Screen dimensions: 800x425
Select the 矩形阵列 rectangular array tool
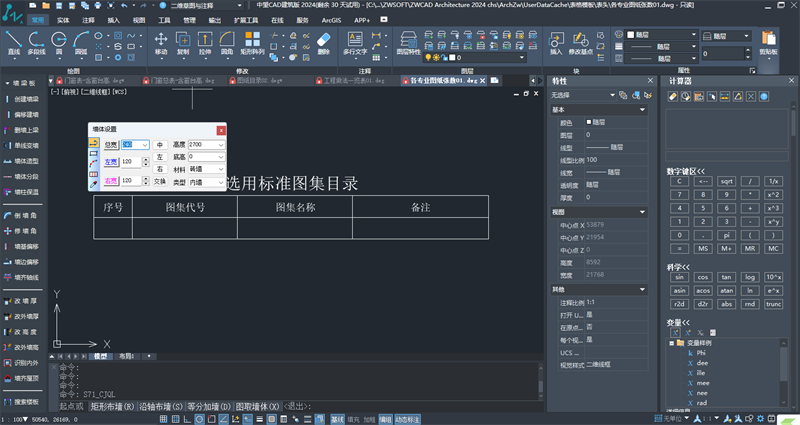click(x=252, y=43)
